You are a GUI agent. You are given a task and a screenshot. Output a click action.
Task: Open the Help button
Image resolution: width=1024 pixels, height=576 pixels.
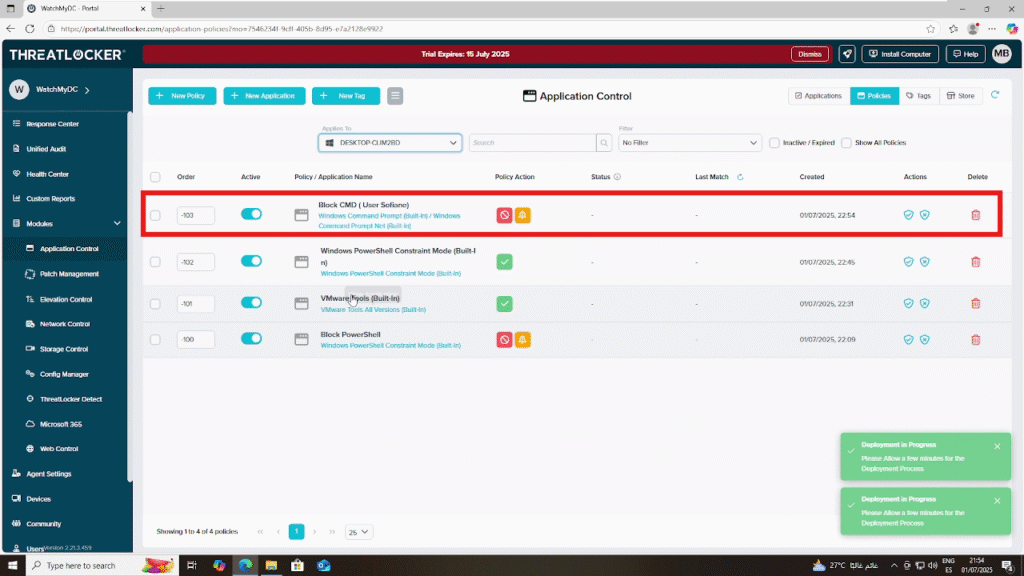coord(965,54)
